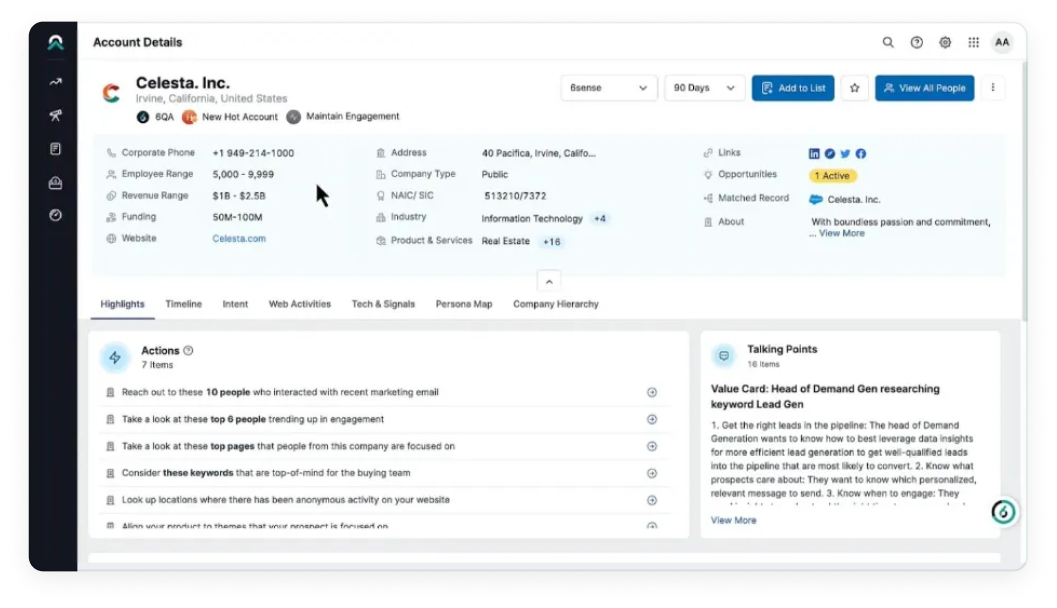Expand the +16 products badge
Image resolution: width=1057 pixels, height=608 pixels.
551,241
